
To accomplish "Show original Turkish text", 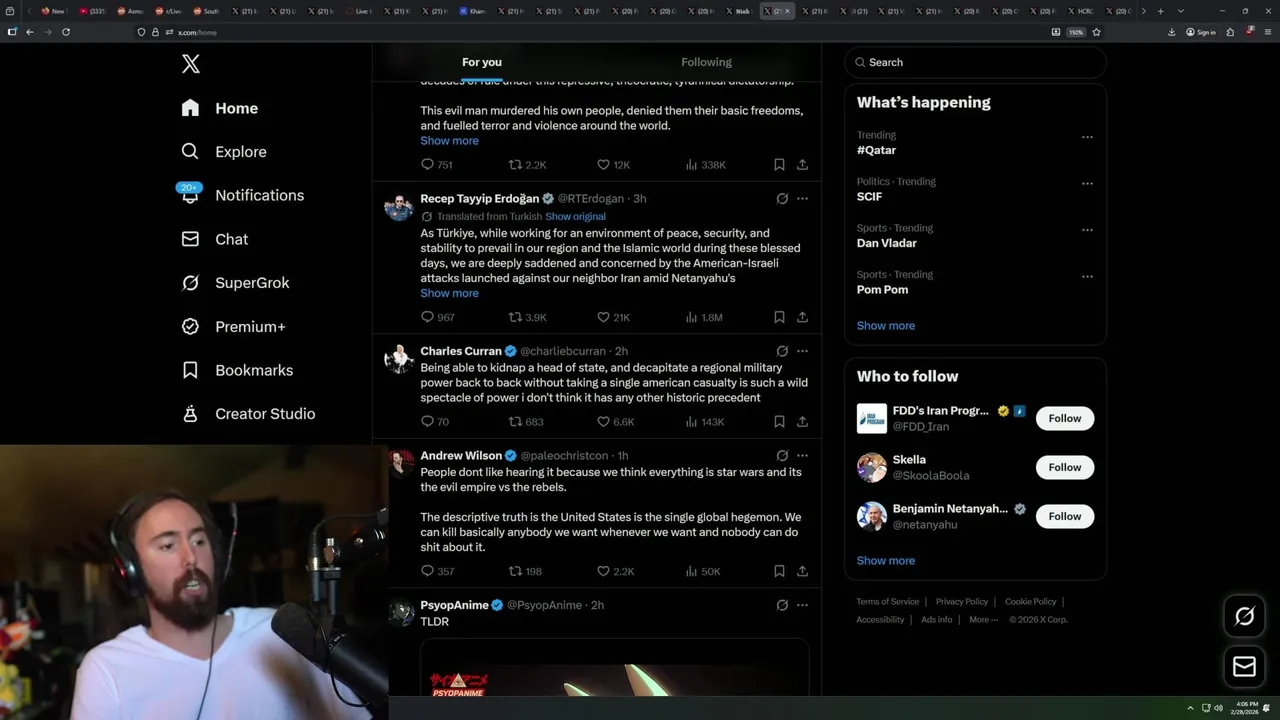I will (575, 216).
